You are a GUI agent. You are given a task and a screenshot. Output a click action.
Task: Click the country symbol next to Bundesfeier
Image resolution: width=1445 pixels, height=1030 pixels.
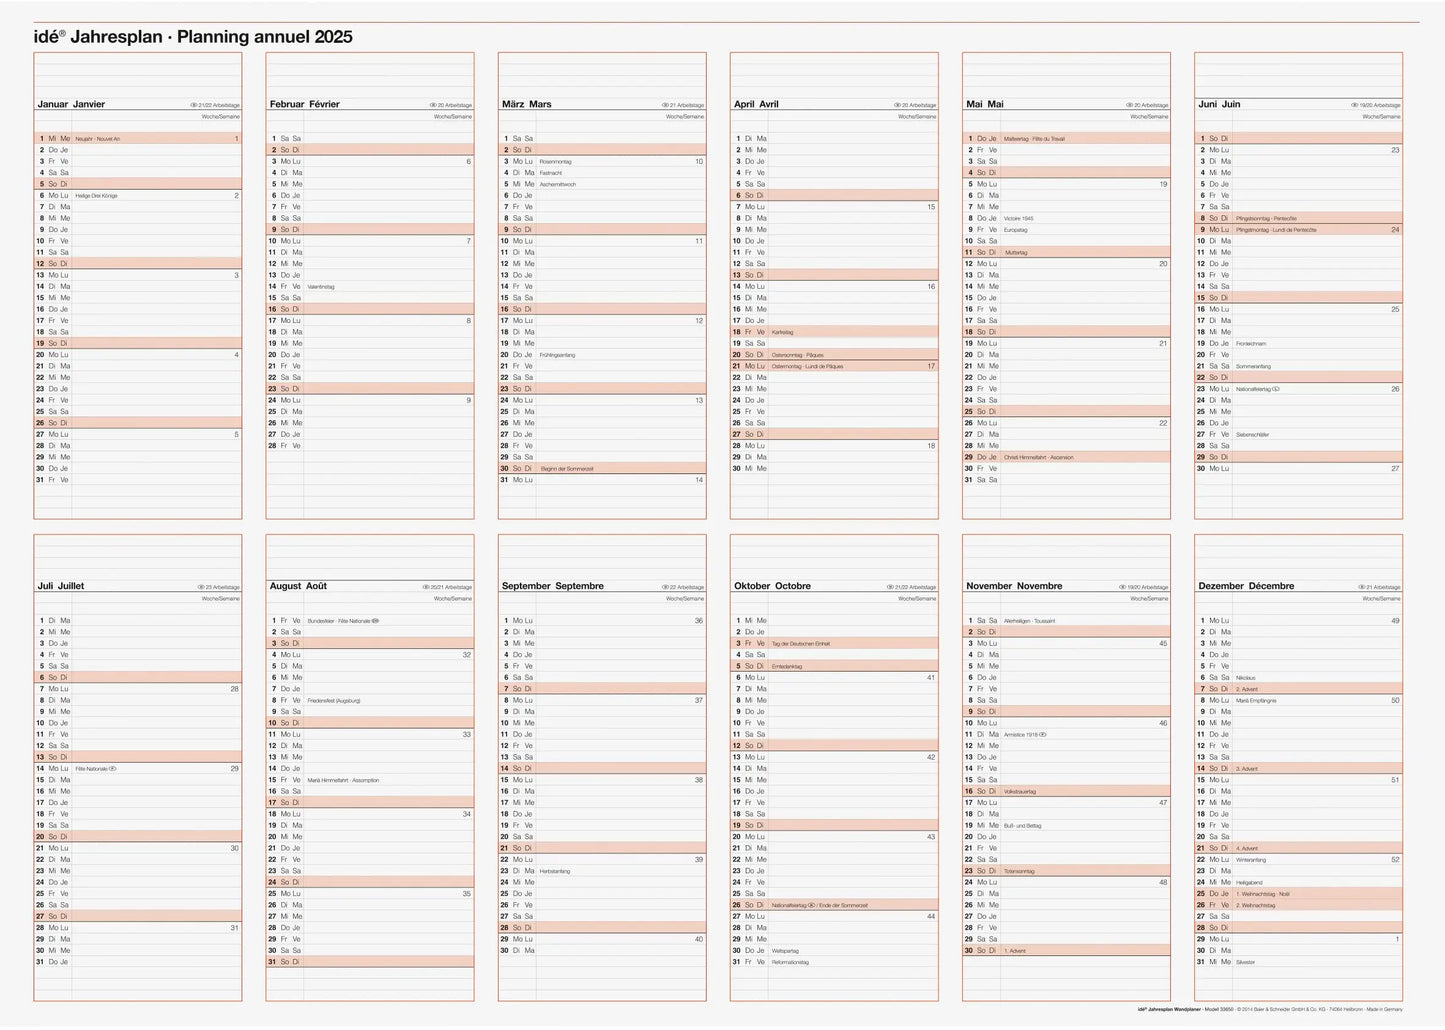tap(375, 621)
